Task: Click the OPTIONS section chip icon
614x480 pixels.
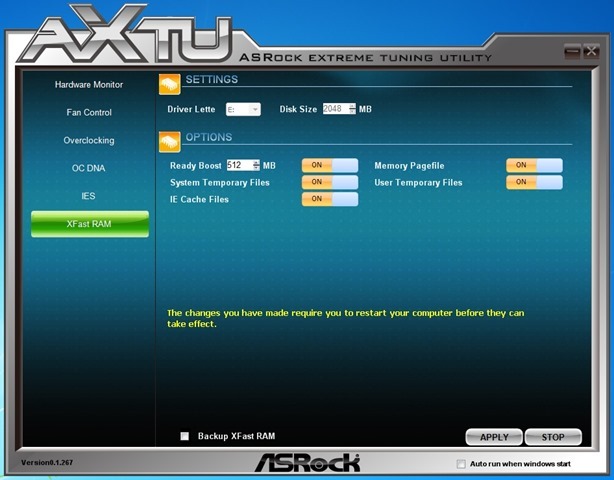Action: [170, 142]
